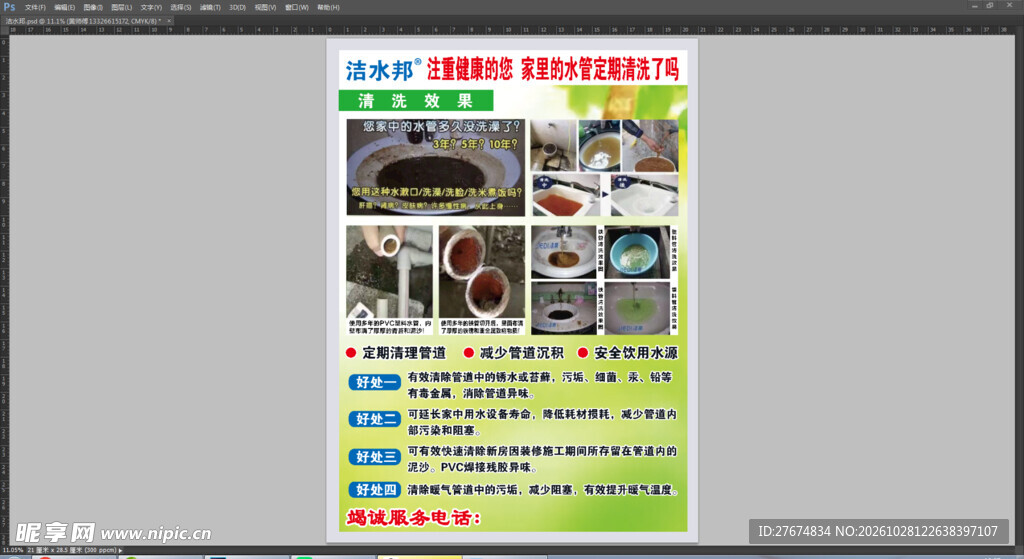Click the vertical ruler on the left
1024x559 pixels.
(x=4, y=291)
